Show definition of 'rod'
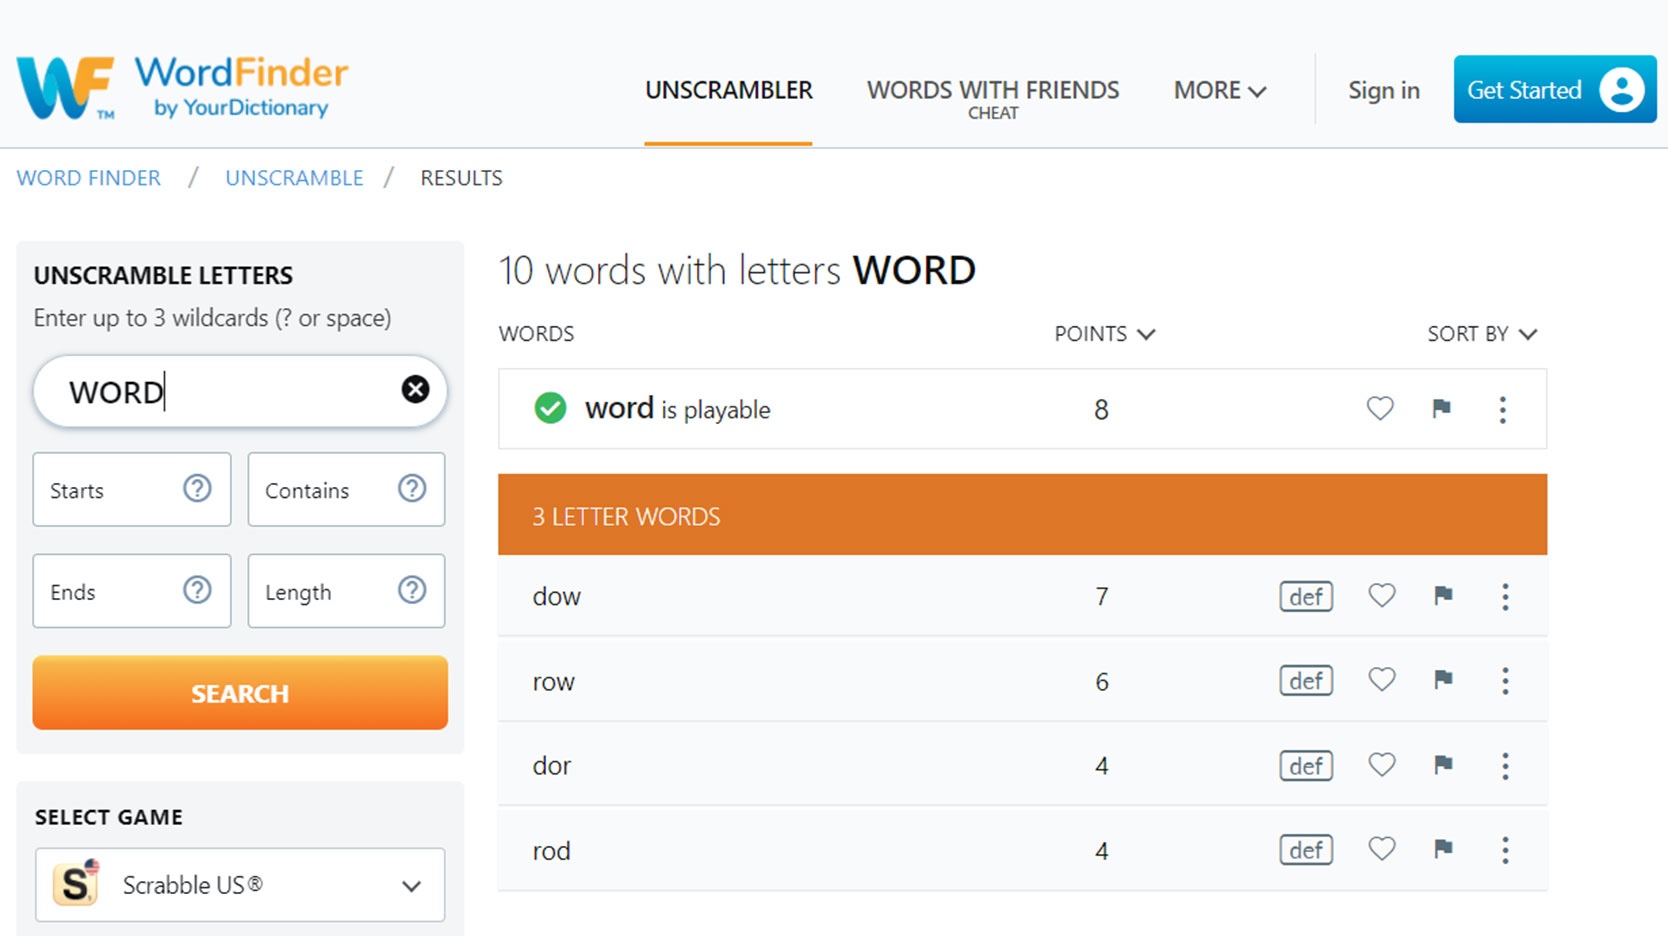Viewport: 1668px width, 936px height. point(1306,850)
